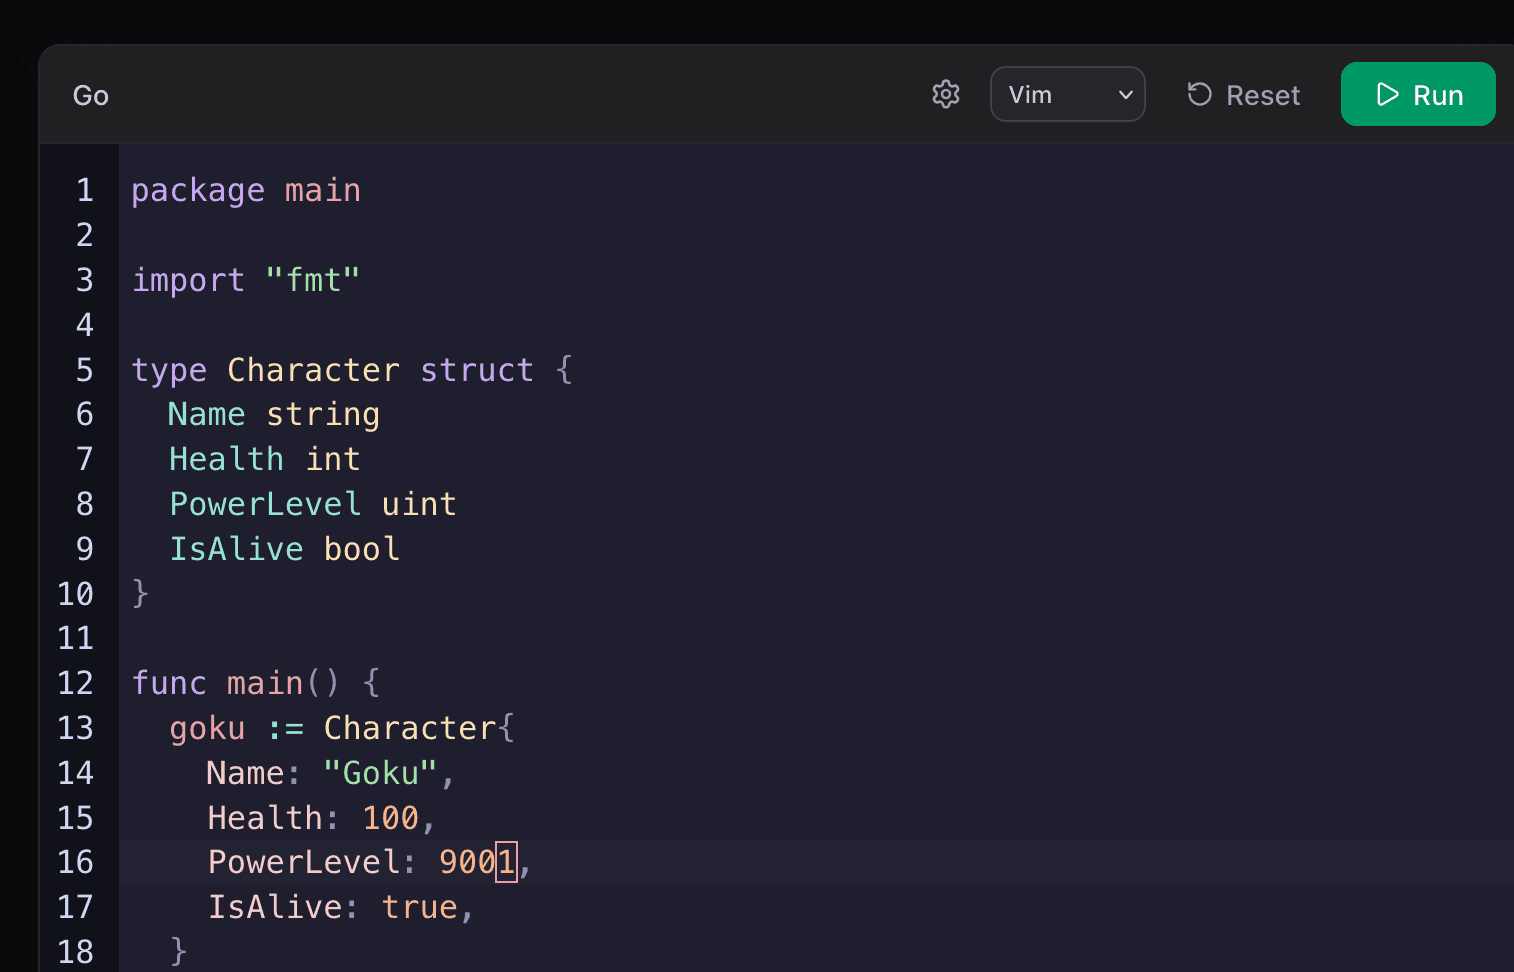Click the IsAlive true value on line 17

coord(420,906)
